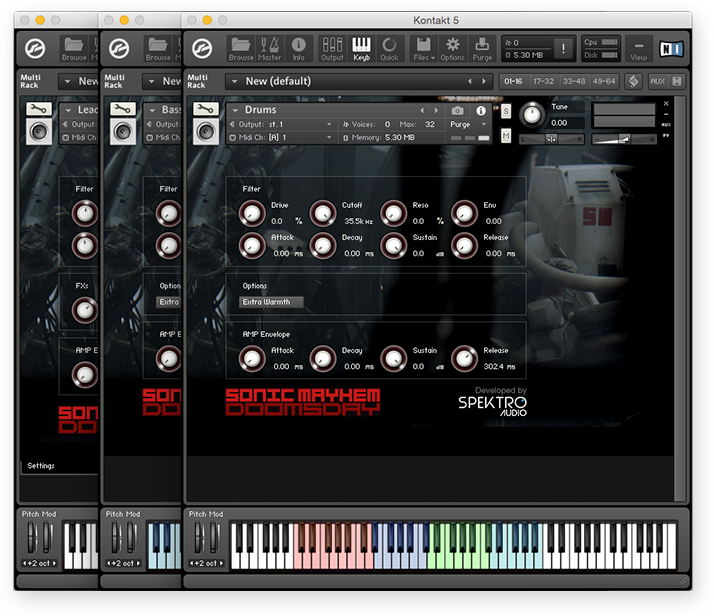Minimize the View in header

pyautogui.click(x=639, y=49)
